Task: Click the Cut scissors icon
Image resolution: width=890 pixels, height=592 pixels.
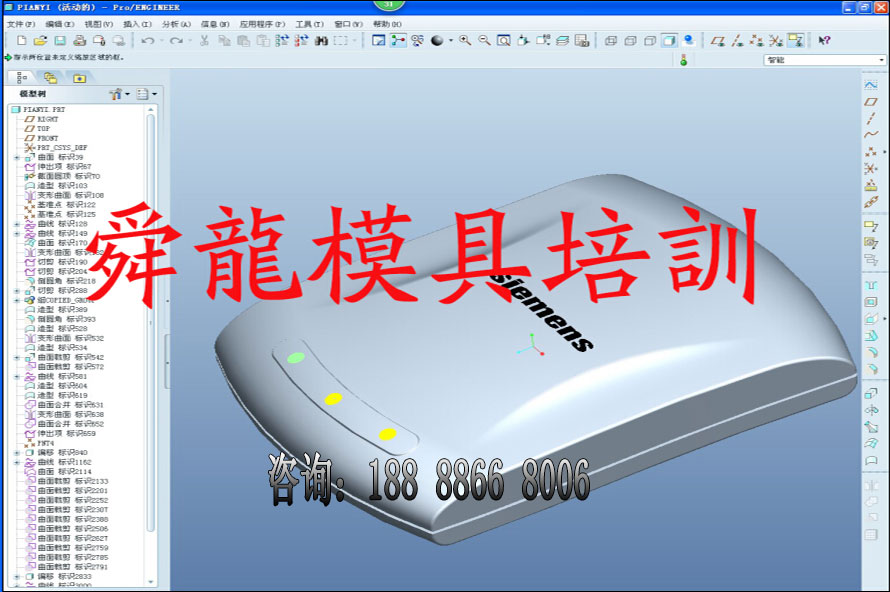Action: tap(204, 40)
